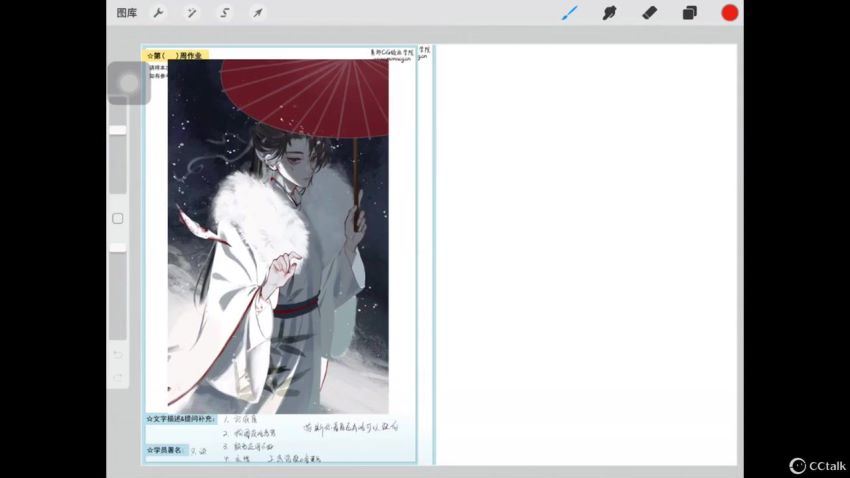
Task: Open the red color picker
Action: point(730,12)
